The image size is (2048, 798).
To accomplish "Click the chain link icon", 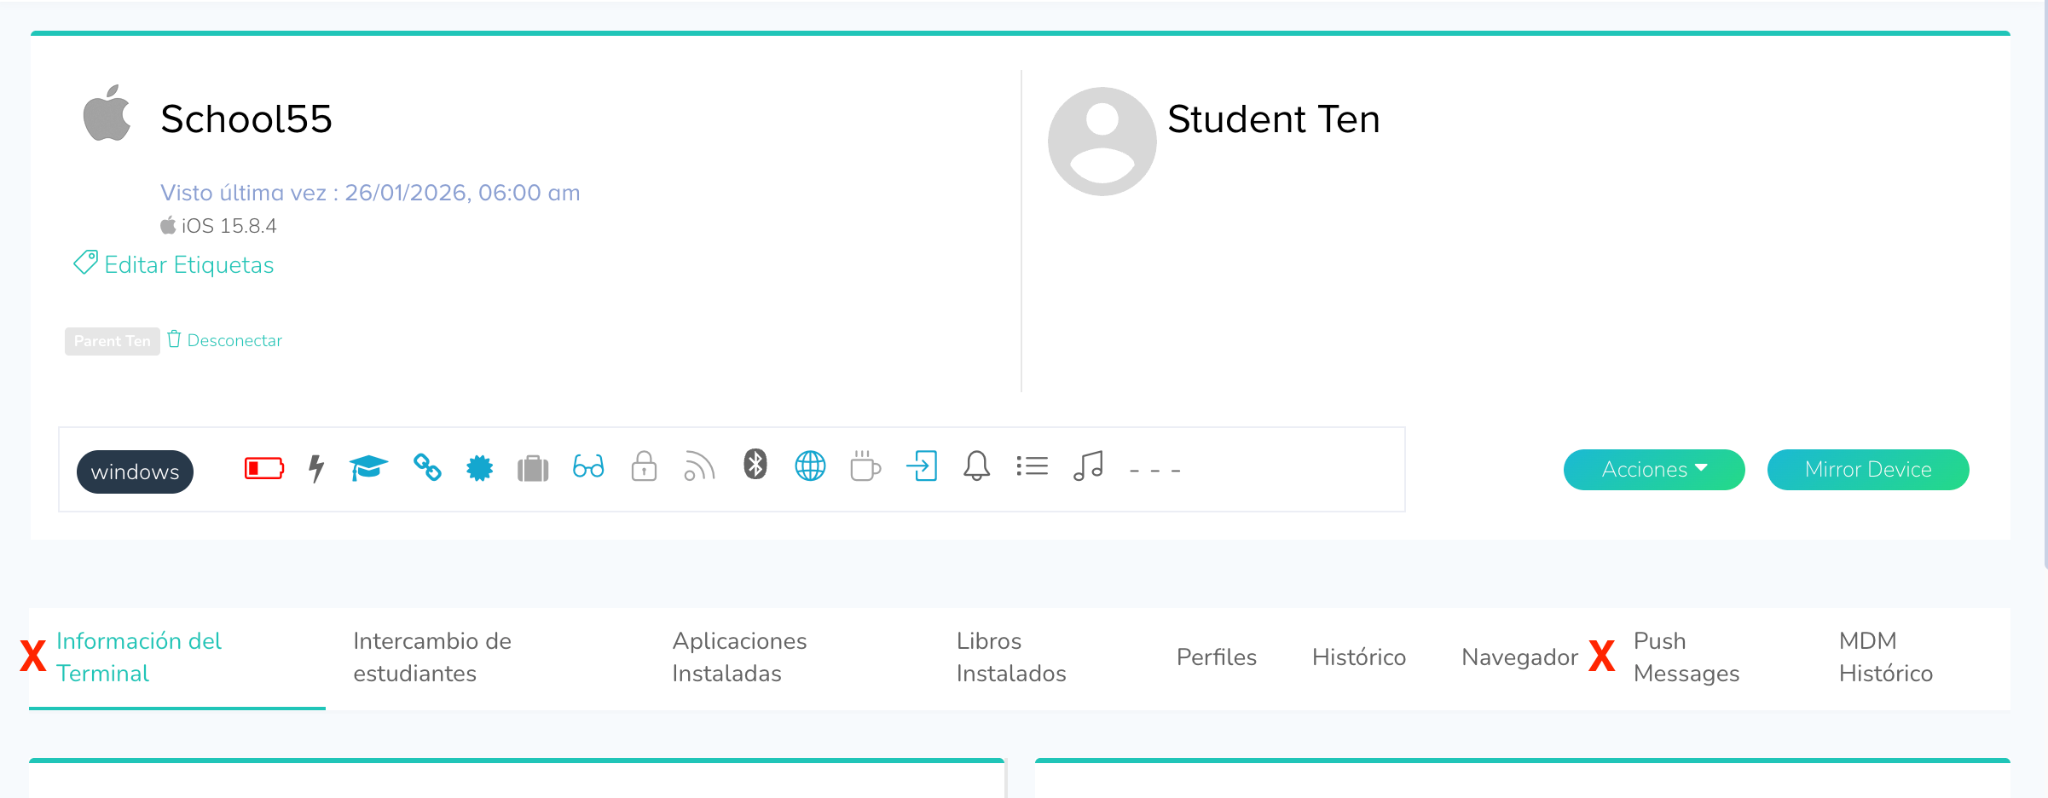I will coord(427,467).
